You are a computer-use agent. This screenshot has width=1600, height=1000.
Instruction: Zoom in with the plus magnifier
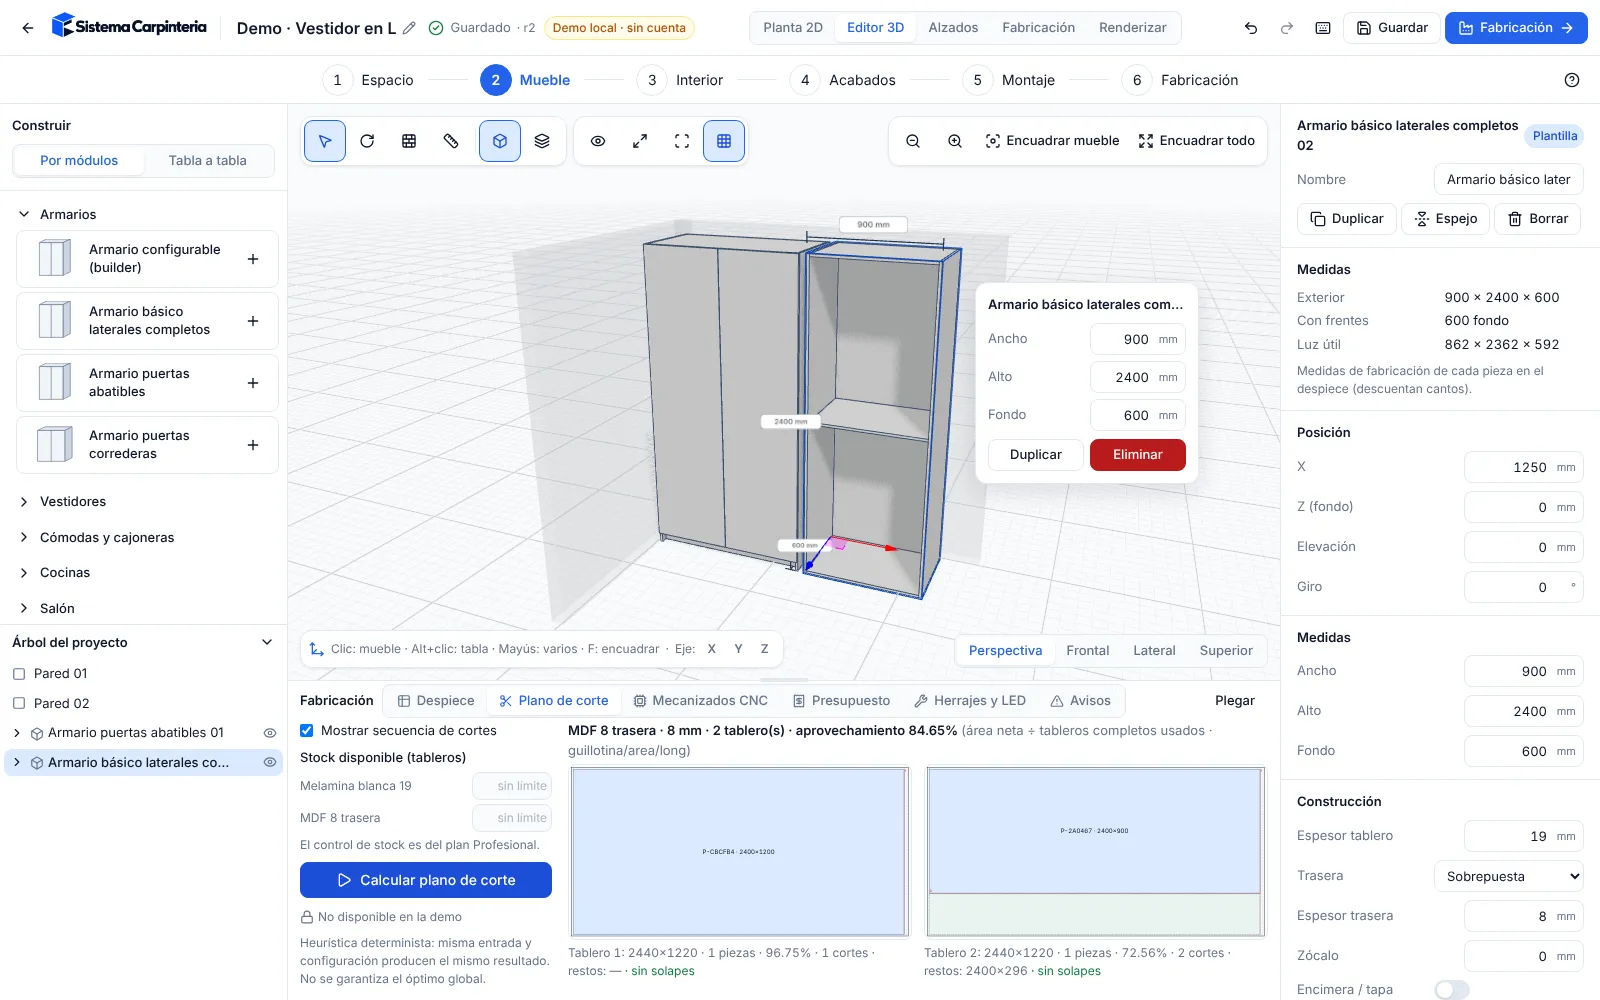coord(955,141)
